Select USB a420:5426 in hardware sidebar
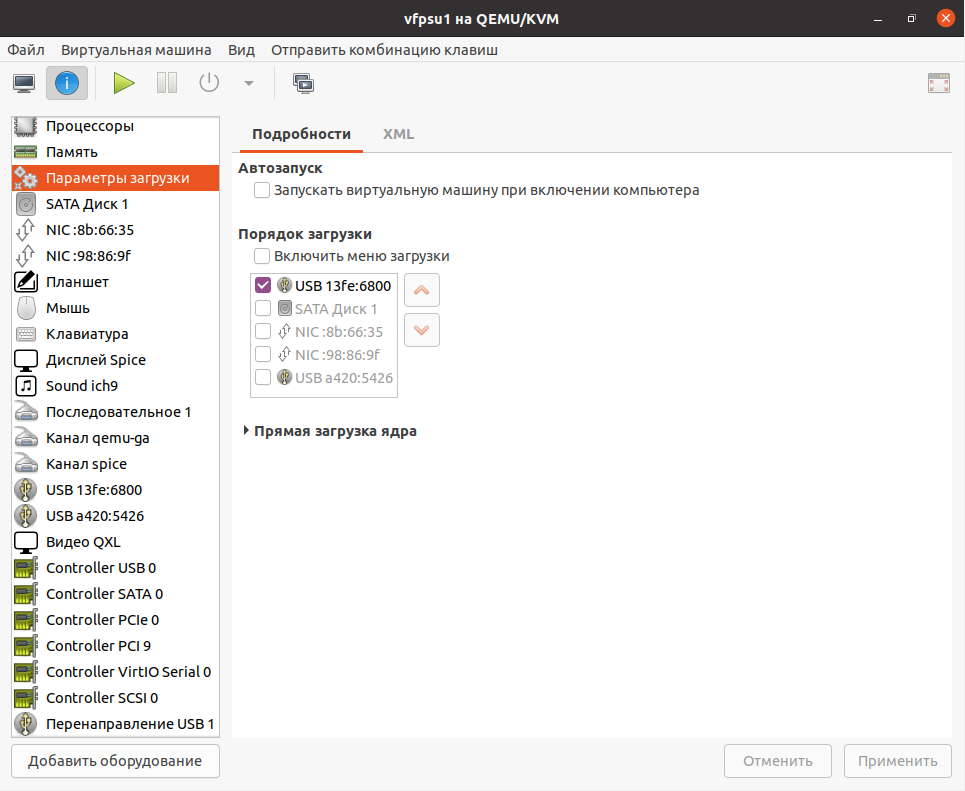The width and height of the screenshot is (965, 791). (116, 516)
